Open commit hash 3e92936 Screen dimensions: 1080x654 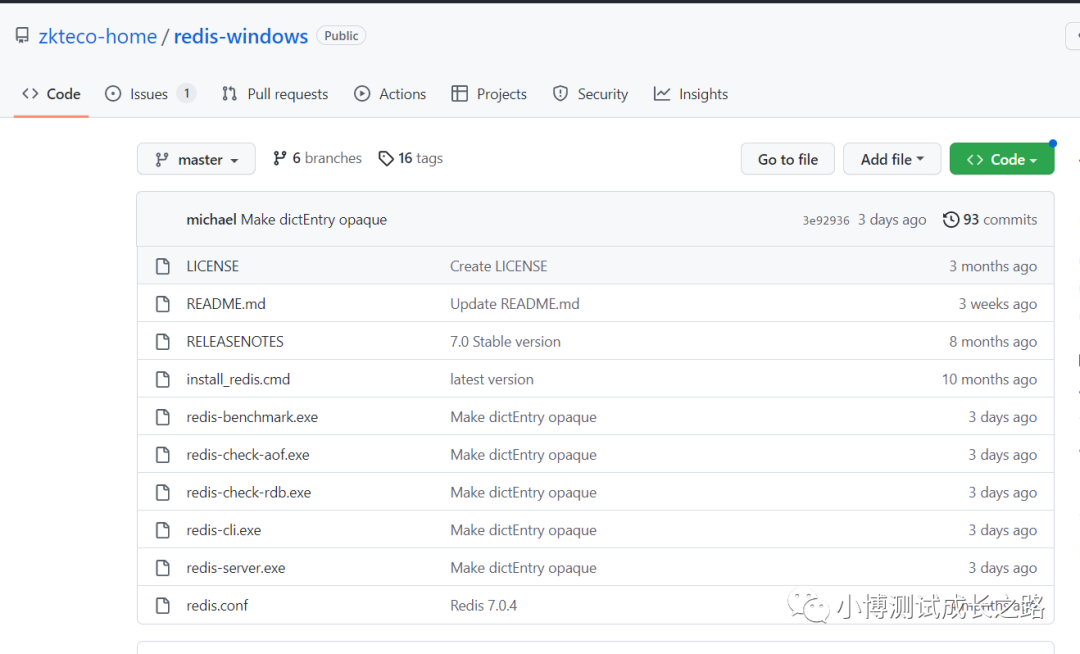coord(826,220)
